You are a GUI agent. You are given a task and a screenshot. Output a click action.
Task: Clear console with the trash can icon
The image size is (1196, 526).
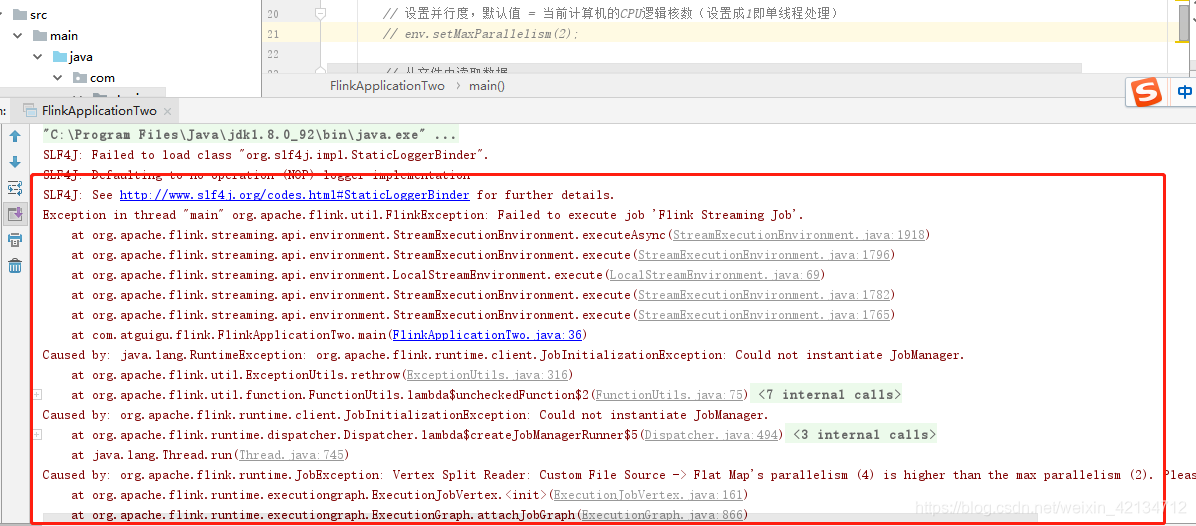point(14,266)
